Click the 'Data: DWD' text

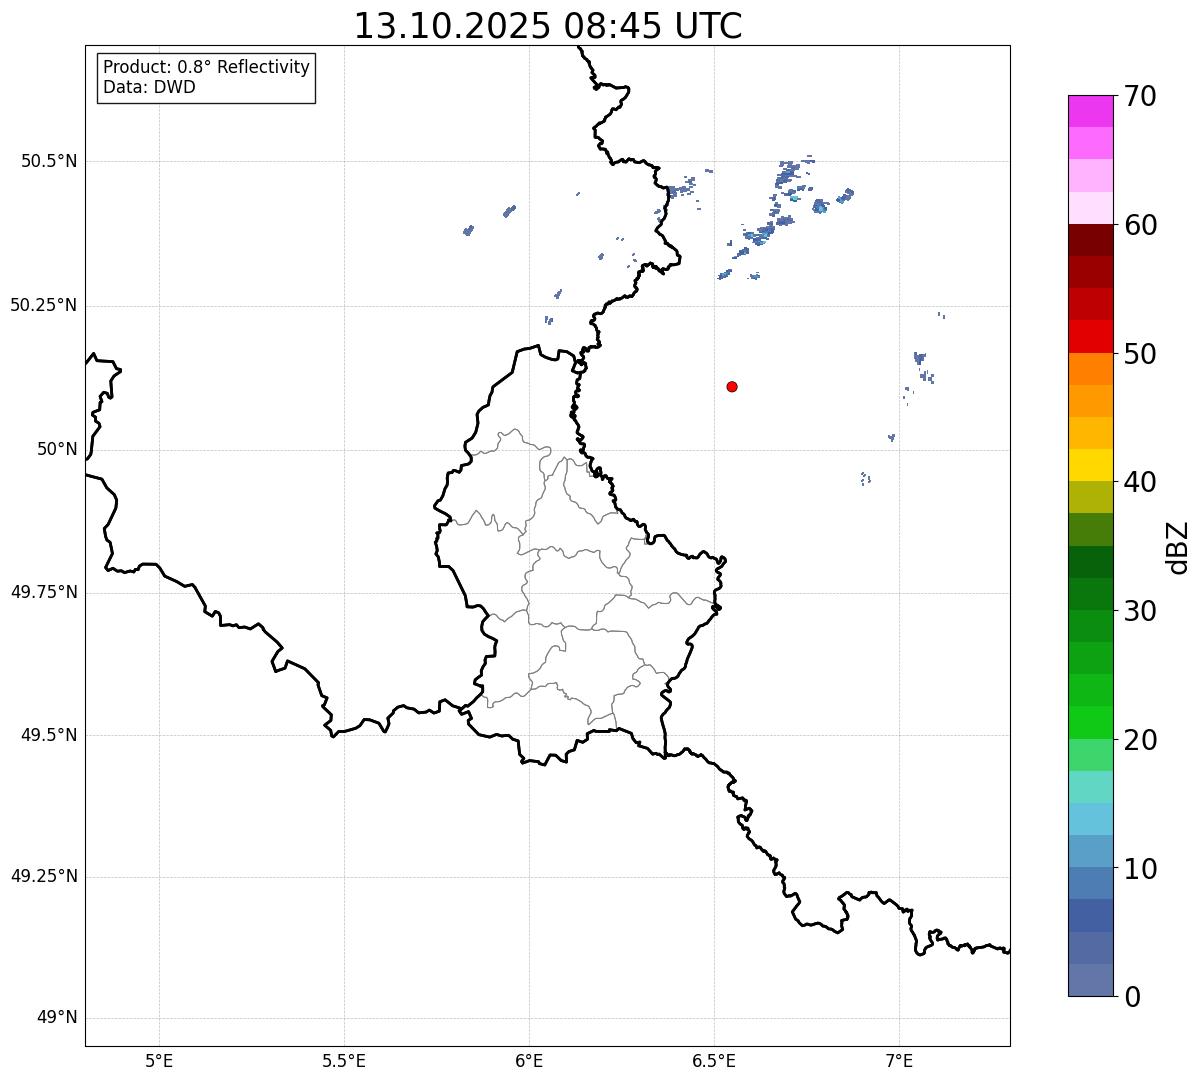(x=149, y=87)
